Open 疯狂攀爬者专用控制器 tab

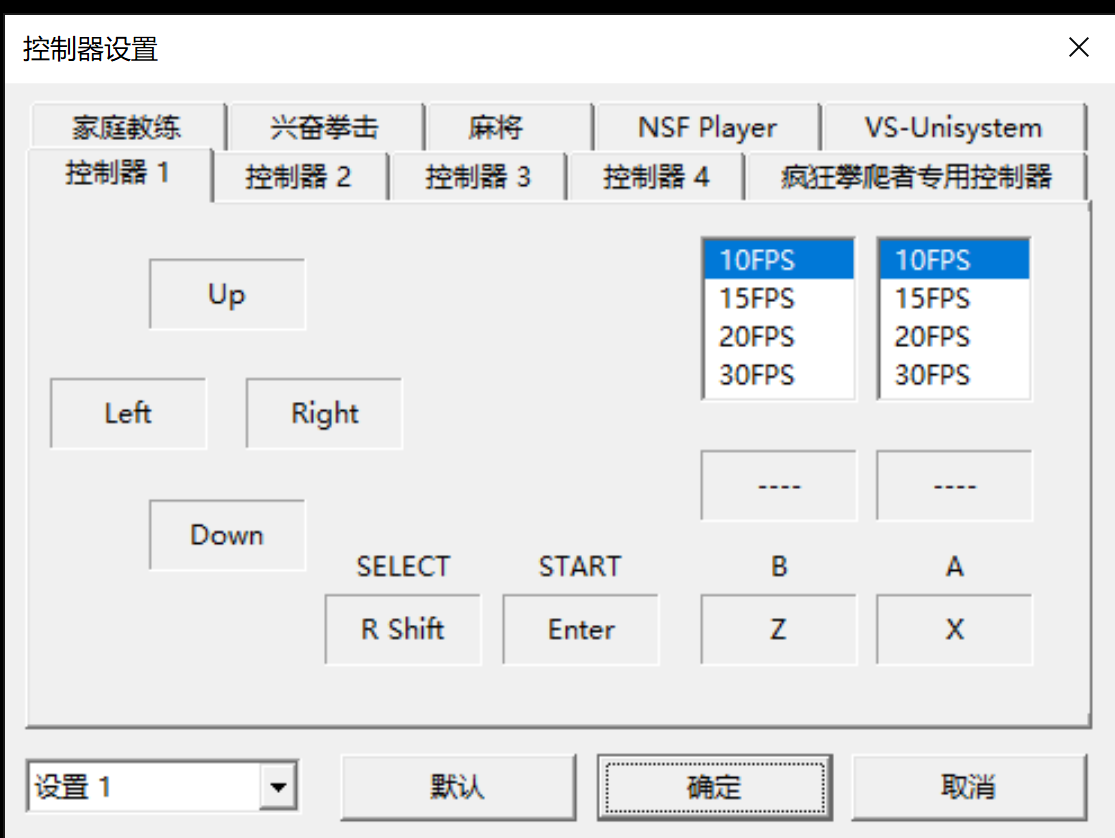click(916, 176)
